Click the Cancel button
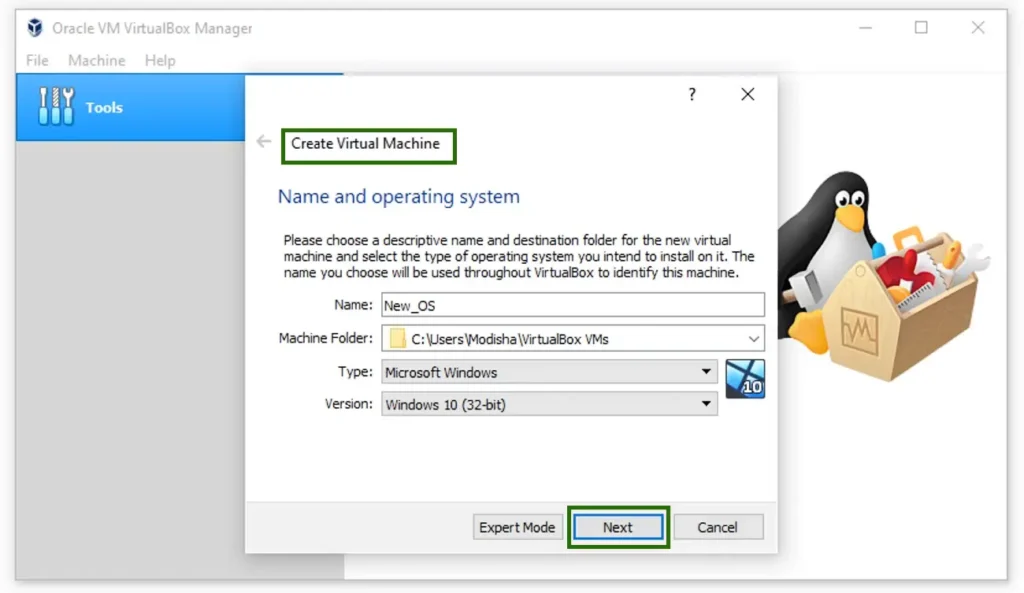Screen dimensions: 1024x593 718,527
